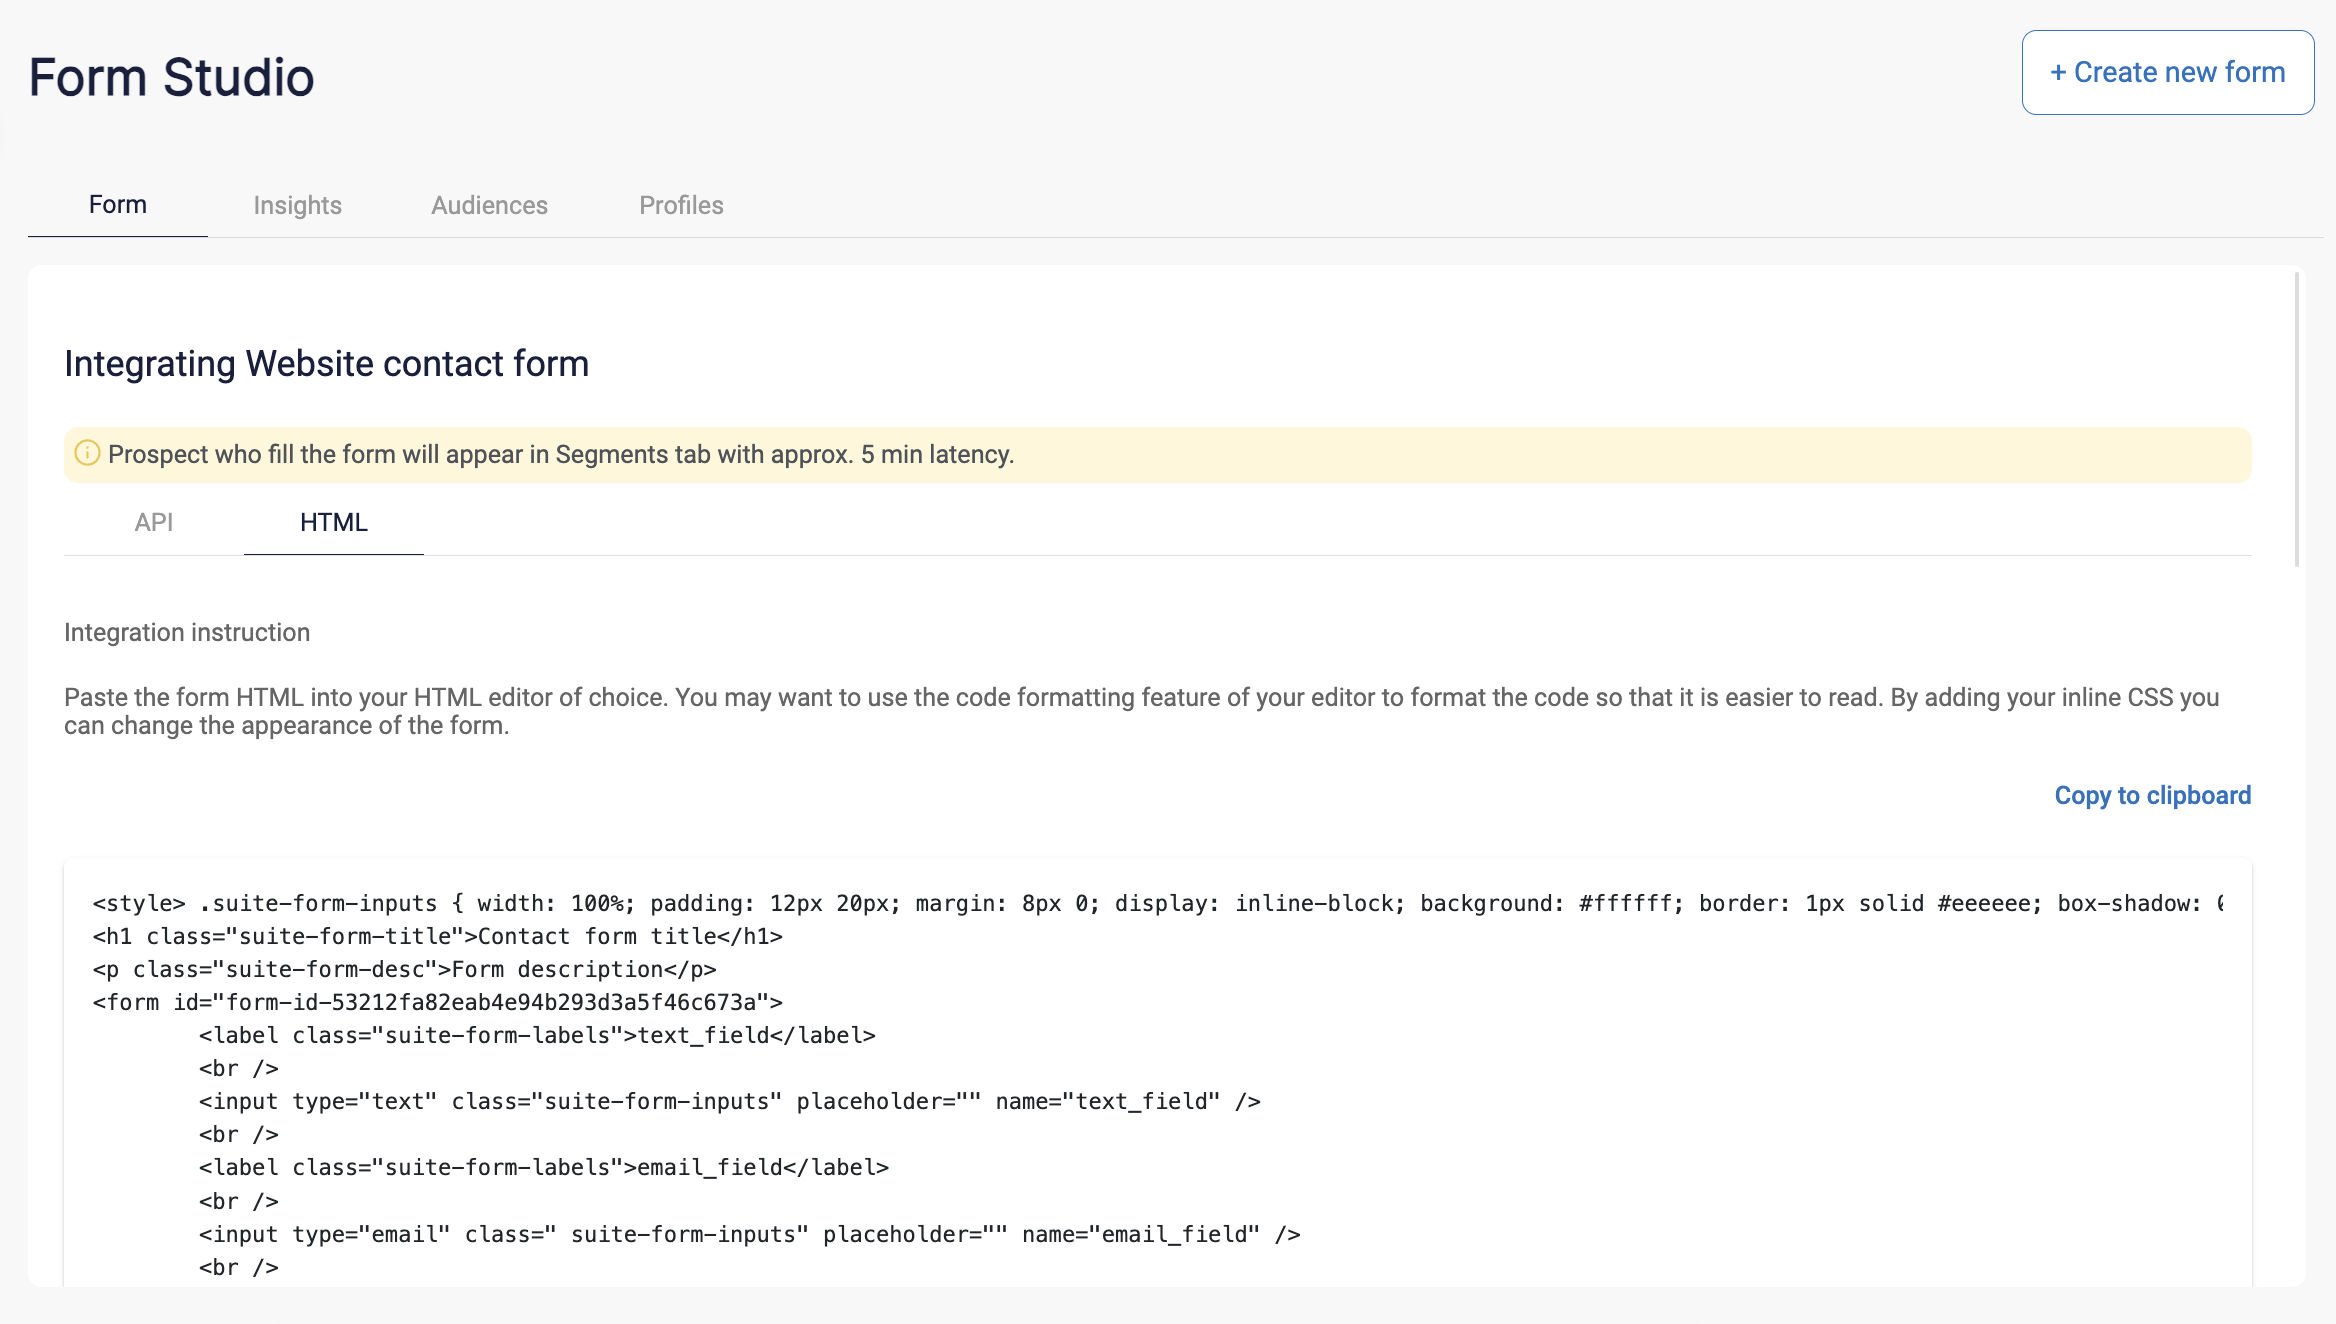Click the Create new form button
The image size is (2336, 1324).
click(x=2167, y=72)
